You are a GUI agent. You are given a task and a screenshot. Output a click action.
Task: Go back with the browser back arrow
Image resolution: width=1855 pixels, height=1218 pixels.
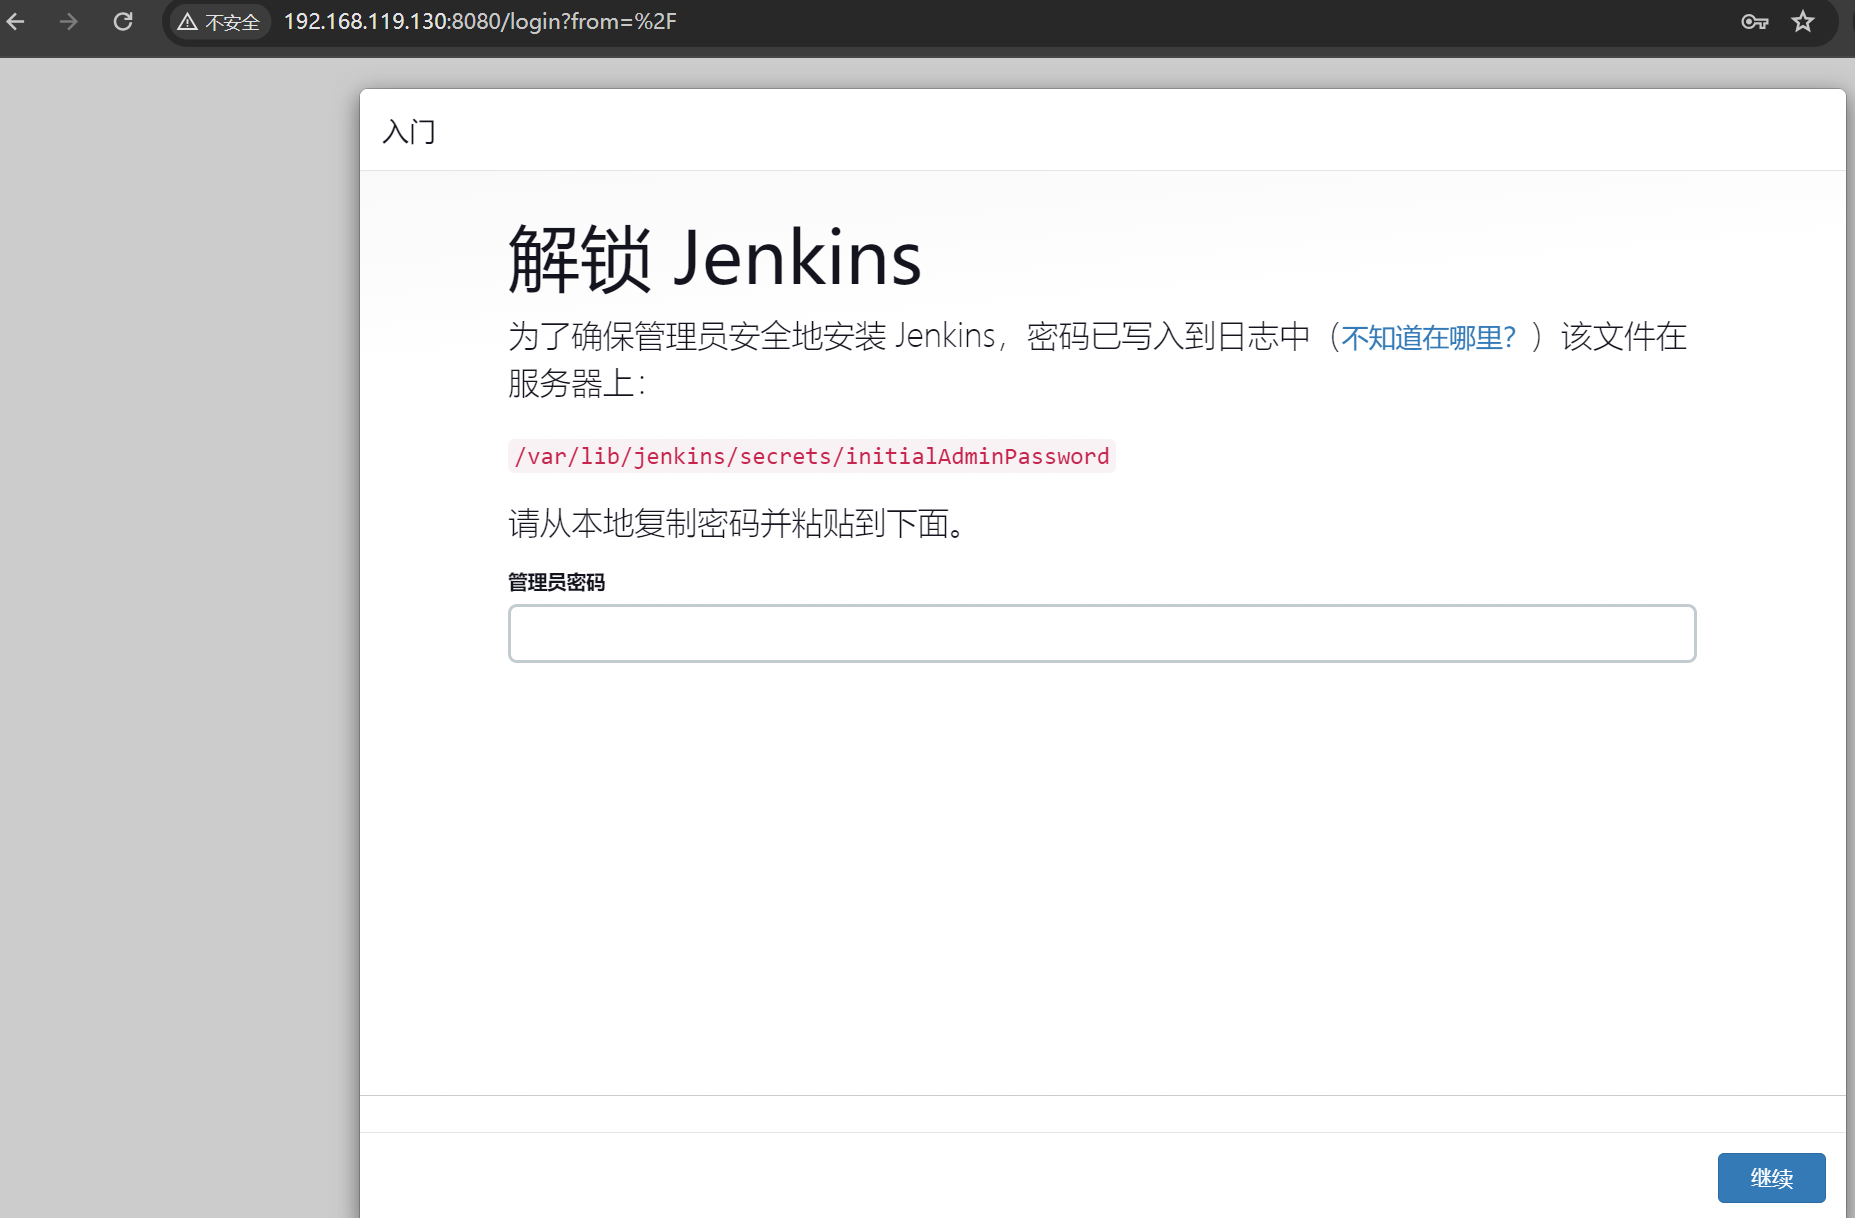[x=16, y=21]
